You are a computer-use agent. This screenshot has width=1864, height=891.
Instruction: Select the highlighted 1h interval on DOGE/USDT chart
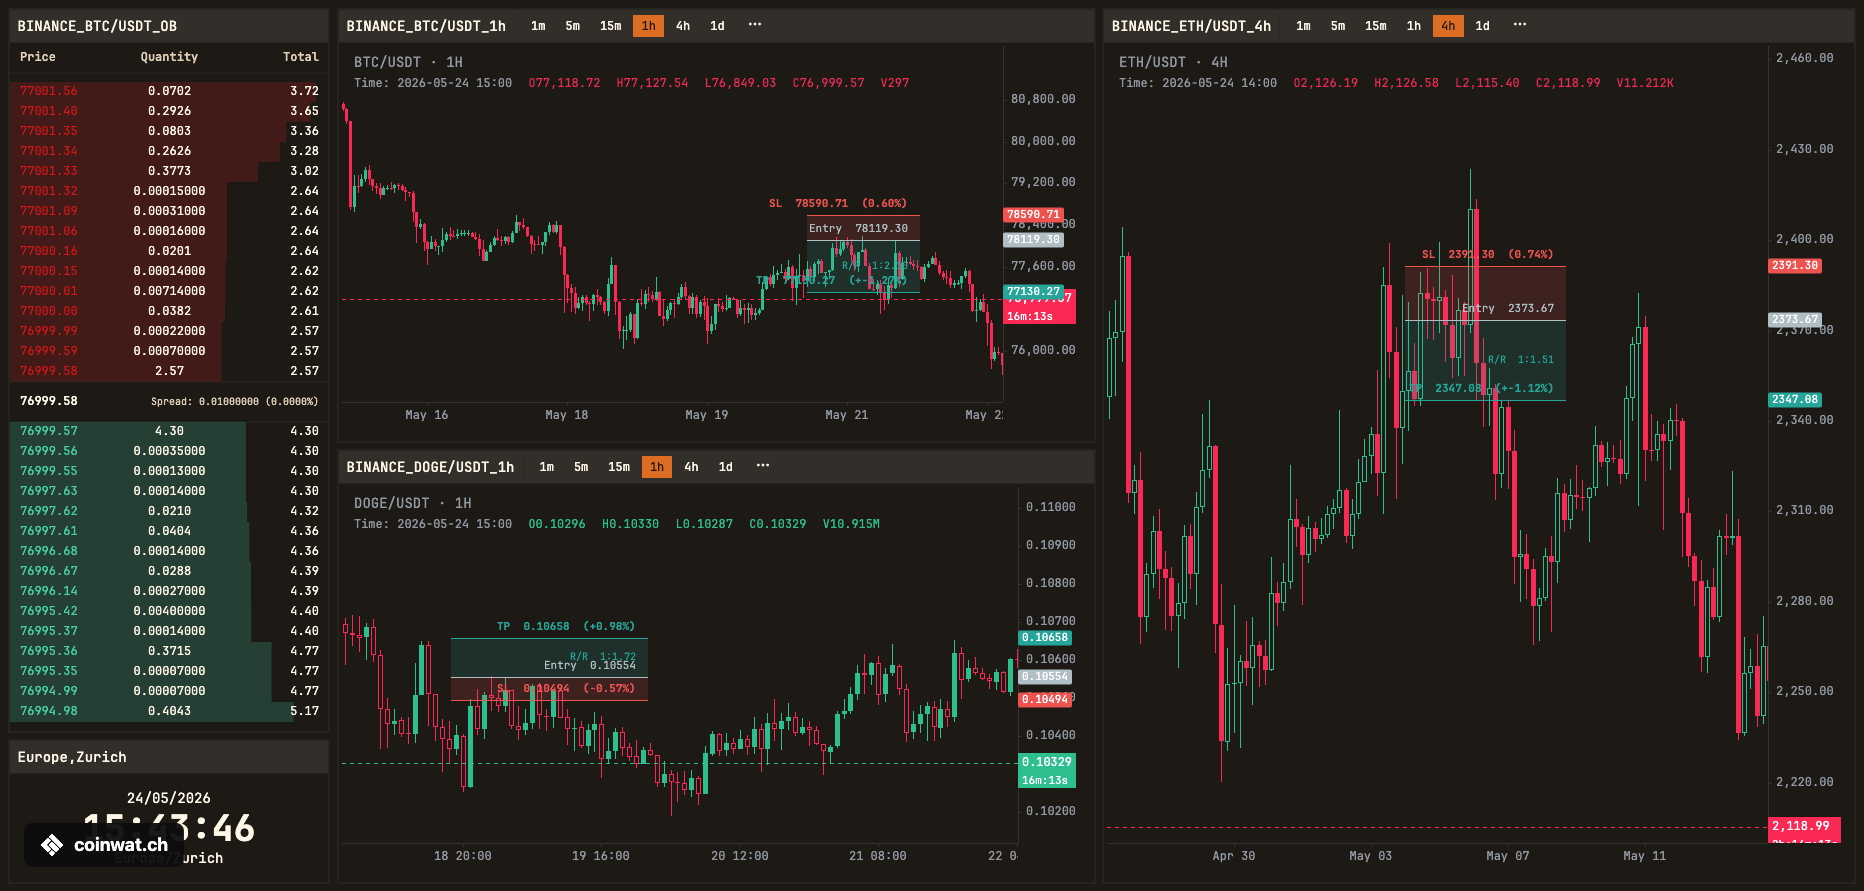657,467
